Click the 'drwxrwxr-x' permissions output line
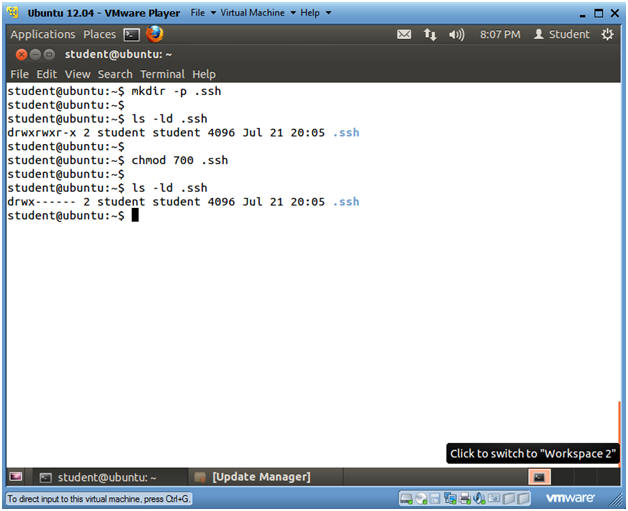The height and width of the screenshot is (511, 628). 183,133
